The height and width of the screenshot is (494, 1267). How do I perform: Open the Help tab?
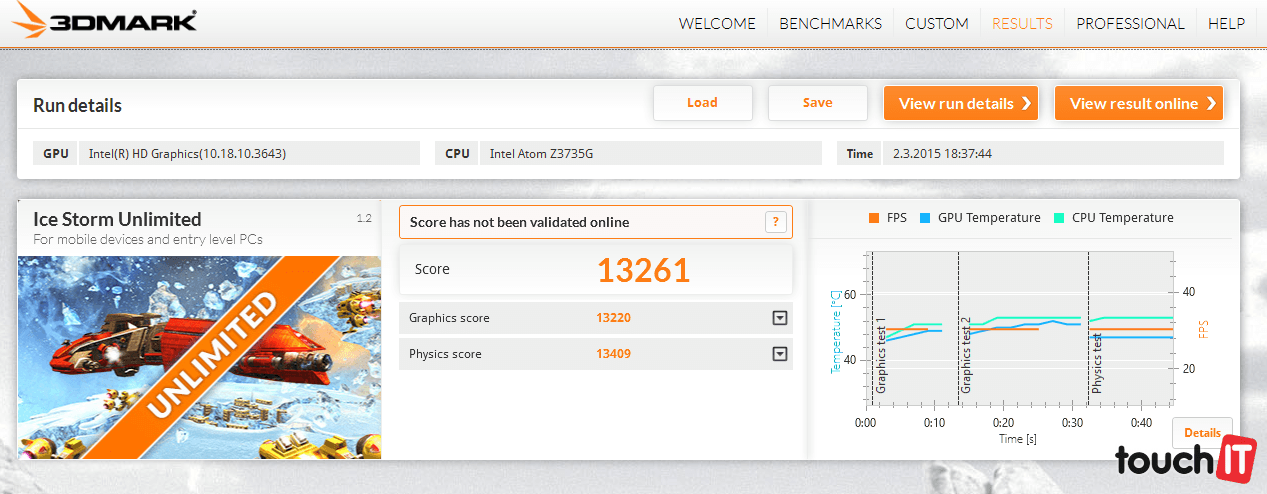coord(1226,23)
